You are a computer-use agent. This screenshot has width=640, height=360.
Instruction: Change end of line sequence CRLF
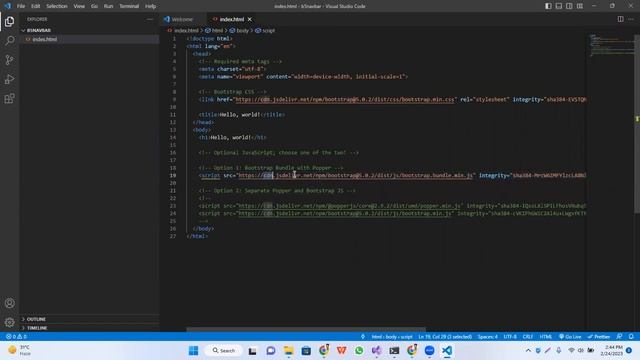click(x=528, y=337)
